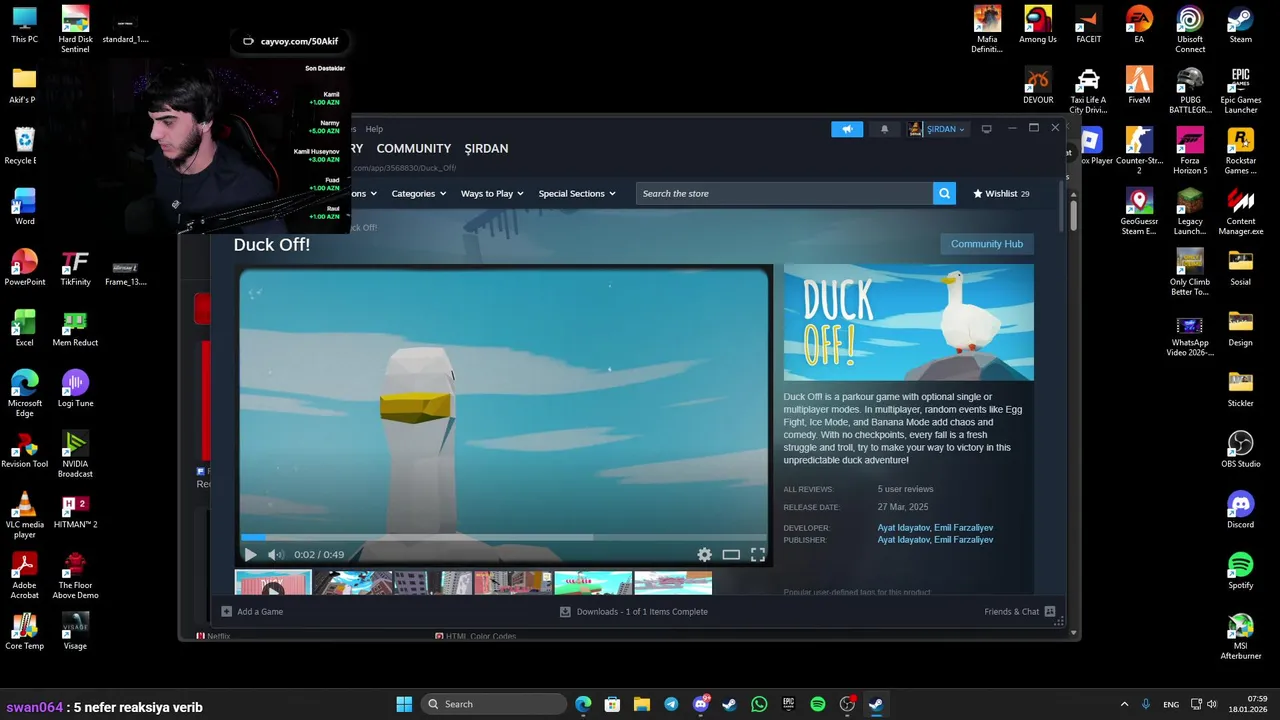1280x720 pixels.
Task: Show hidden system tray icons chevron
Action: (1124, 704)
